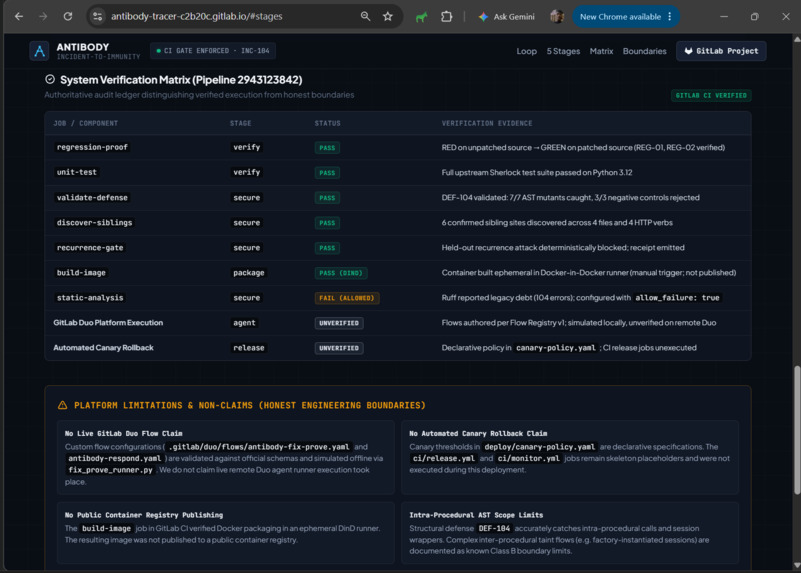Click the allow_failure: true code snippet
The image size is (801, 573).
(677, 297)
